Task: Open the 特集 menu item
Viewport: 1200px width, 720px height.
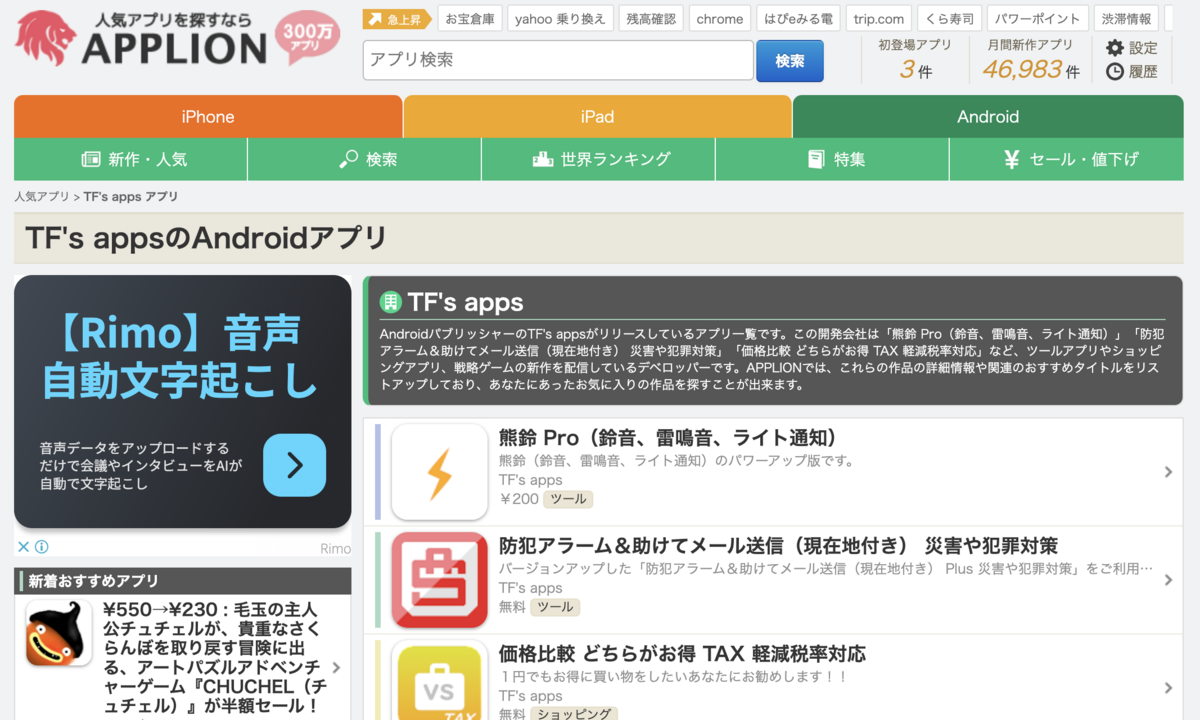Action: 832,159
